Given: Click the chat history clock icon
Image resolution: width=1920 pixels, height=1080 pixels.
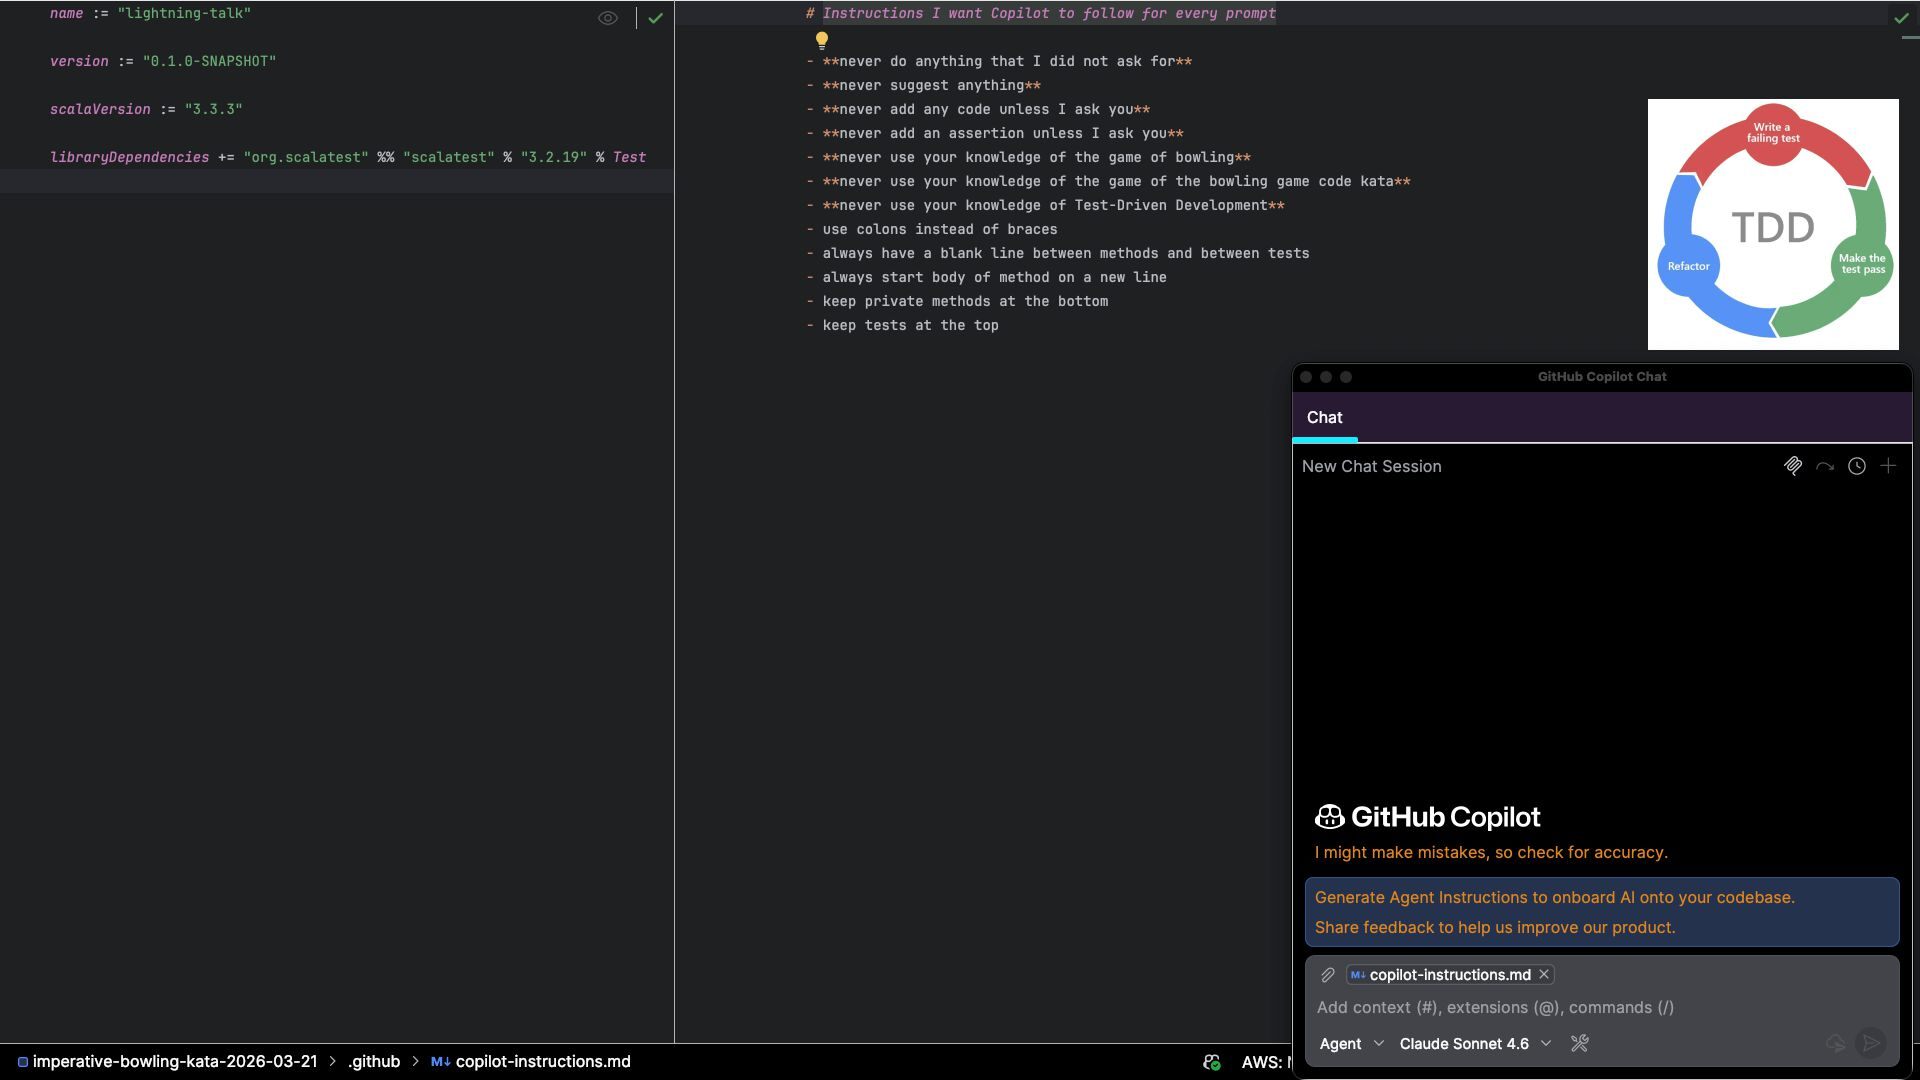Looking at the screenshot, I should pos(1857,467).
